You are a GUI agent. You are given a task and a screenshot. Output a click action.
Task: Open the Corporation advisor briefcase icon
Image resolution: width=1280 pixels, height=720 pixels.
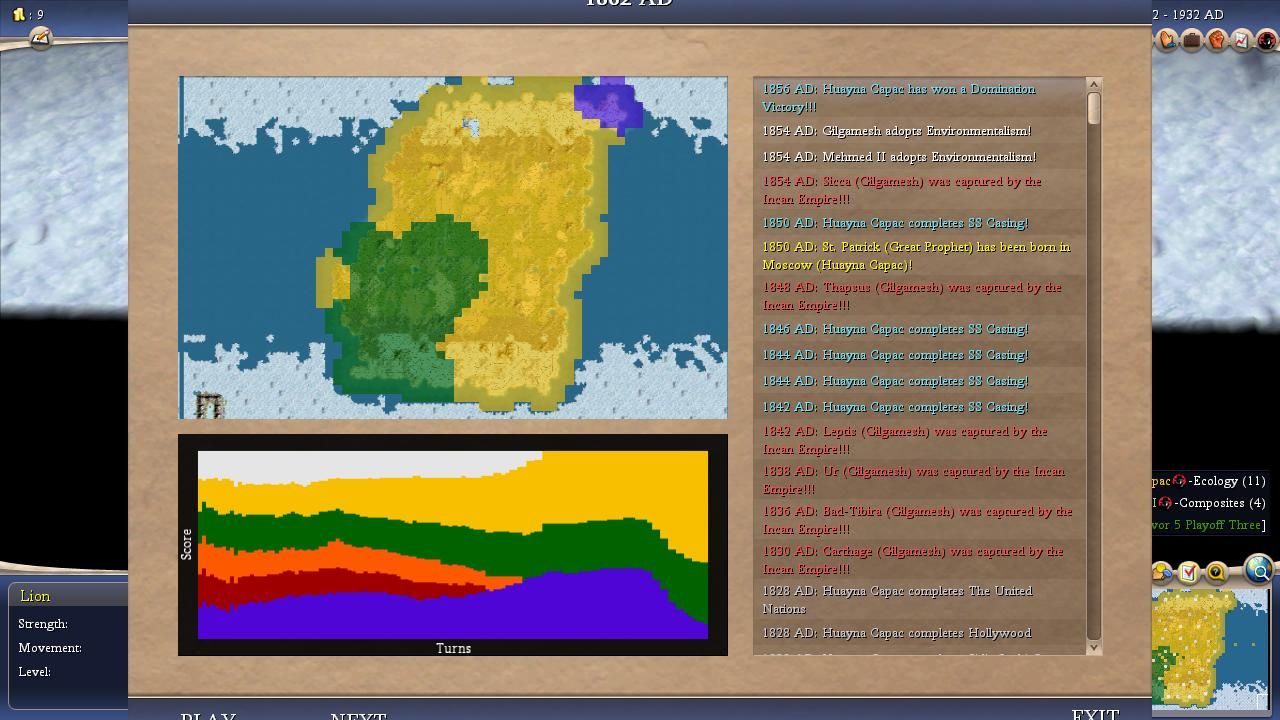click(x=1192, y=41)
